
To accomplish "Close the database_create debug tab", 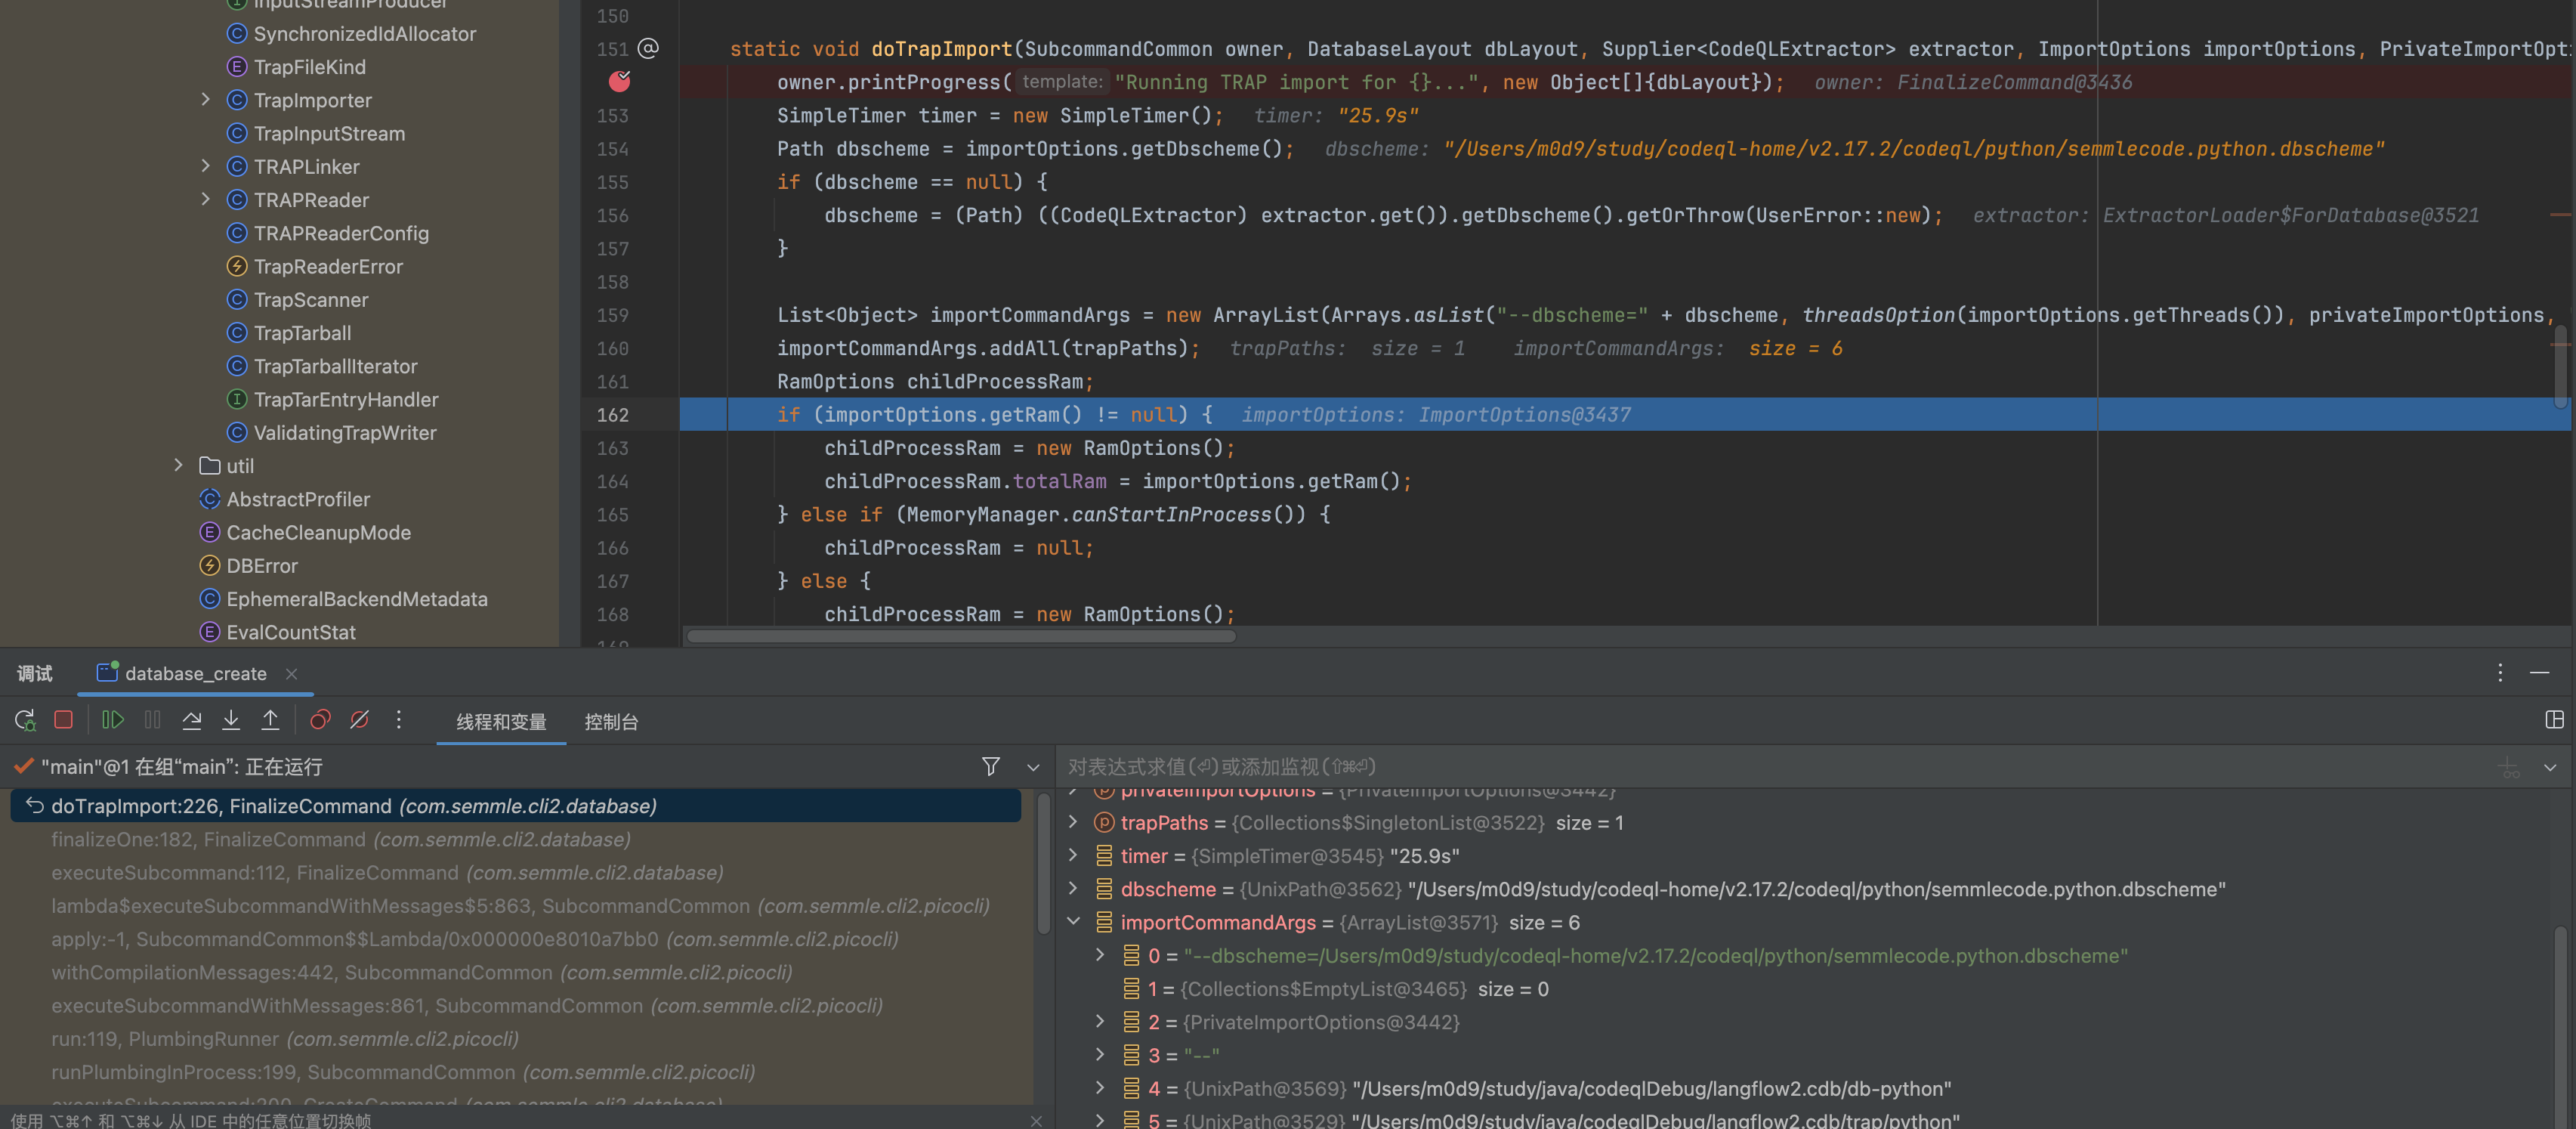I will point(291,674).
